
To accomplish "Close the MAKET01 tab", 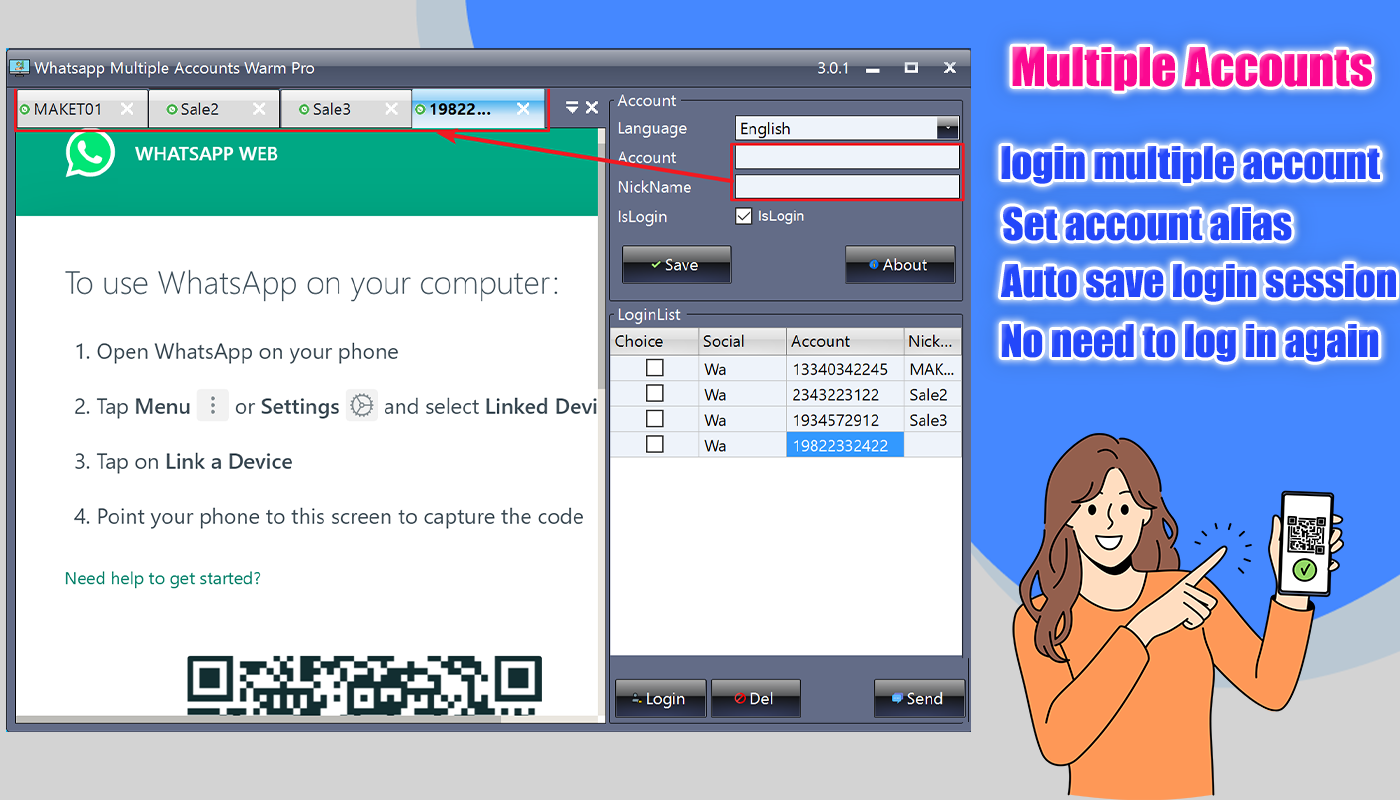I will coord(127,109).
